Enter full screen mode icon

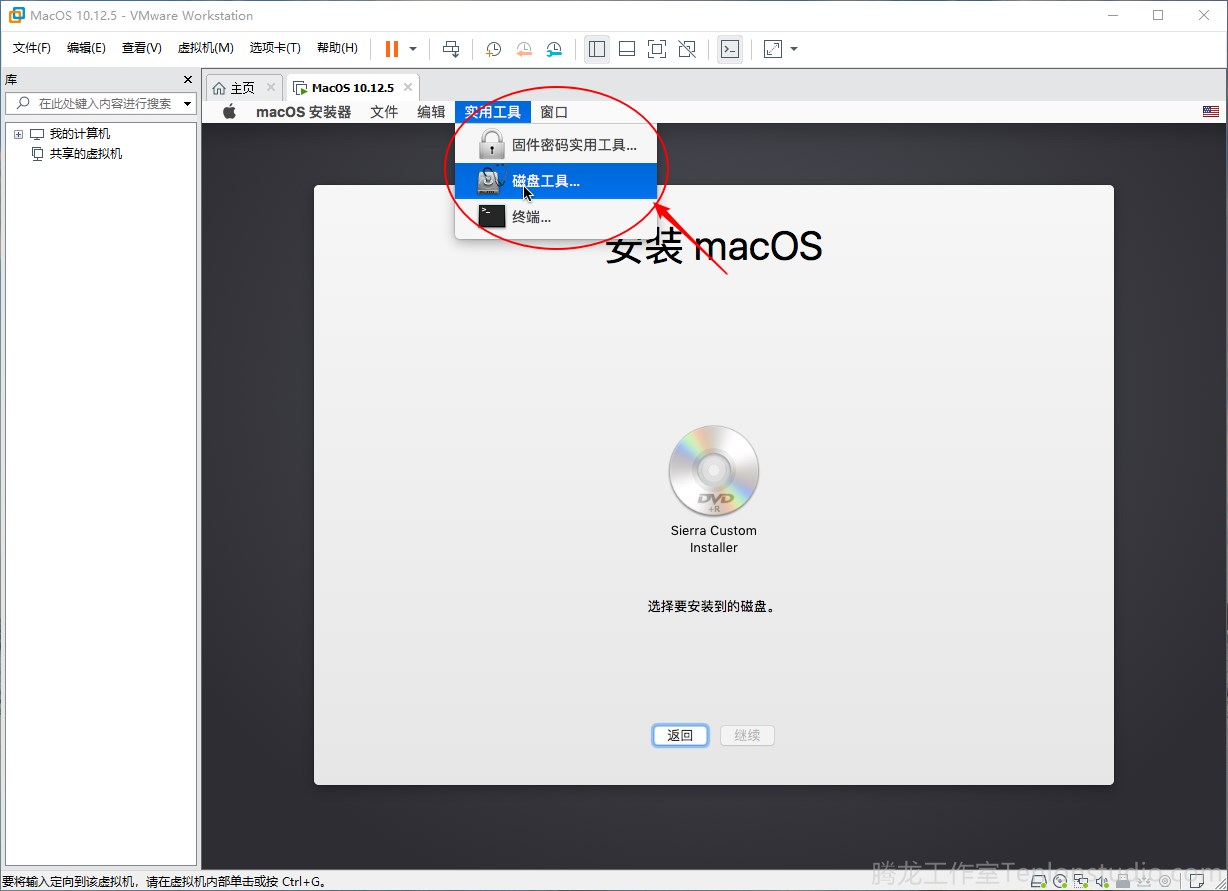pyautogui.click(x=657, y=49)
